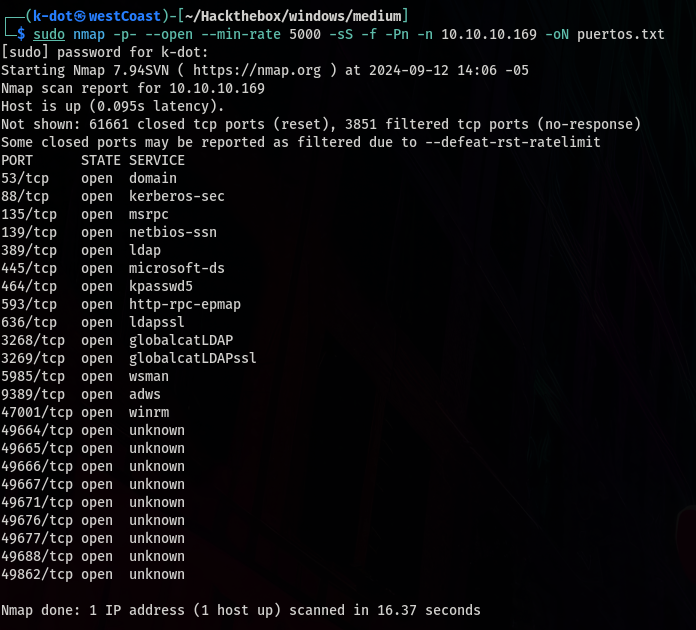Click the 9389/tcp adws entry
696x630 pixels.
[x=81, y=394]
